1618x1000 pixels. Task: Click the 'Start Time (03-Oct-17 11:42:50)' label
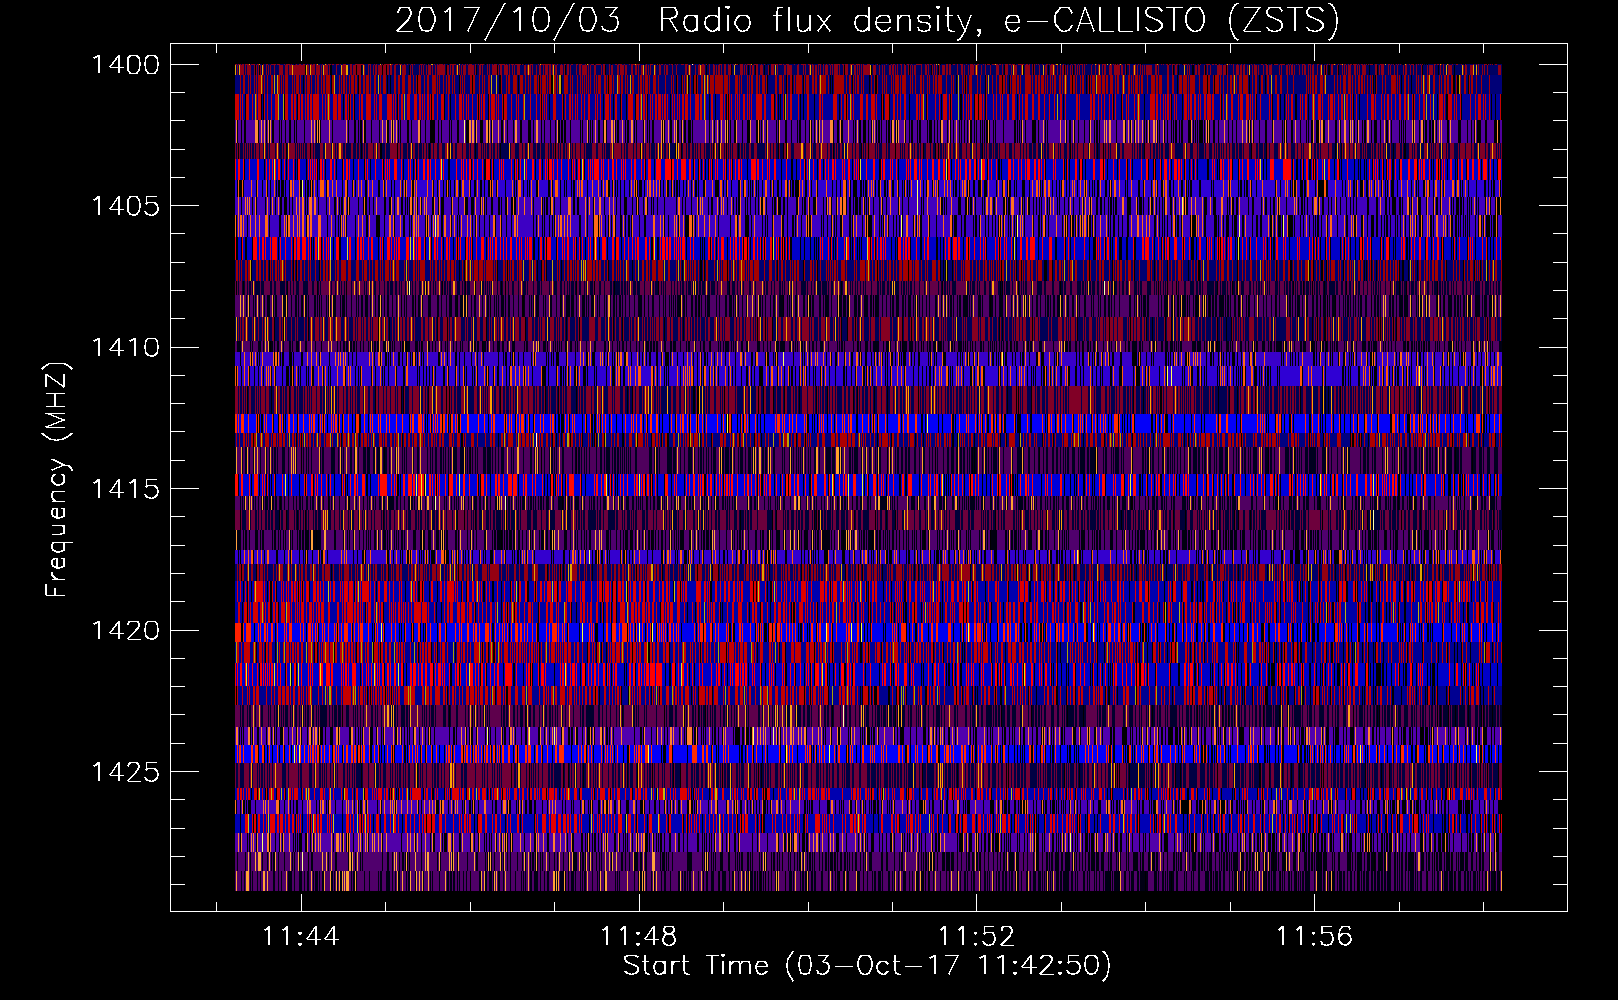coord(867,966)
